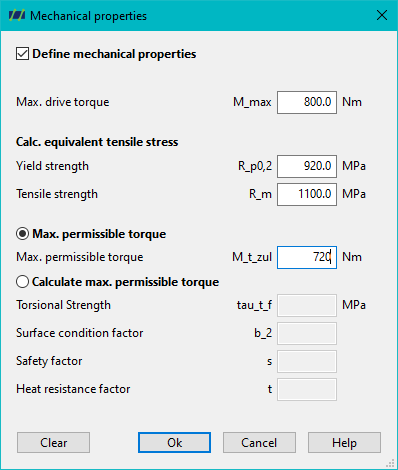The height and width of the screenshot is (470, 398).
Task: Confirm with the Ok button
Action: tap(174, 443)
